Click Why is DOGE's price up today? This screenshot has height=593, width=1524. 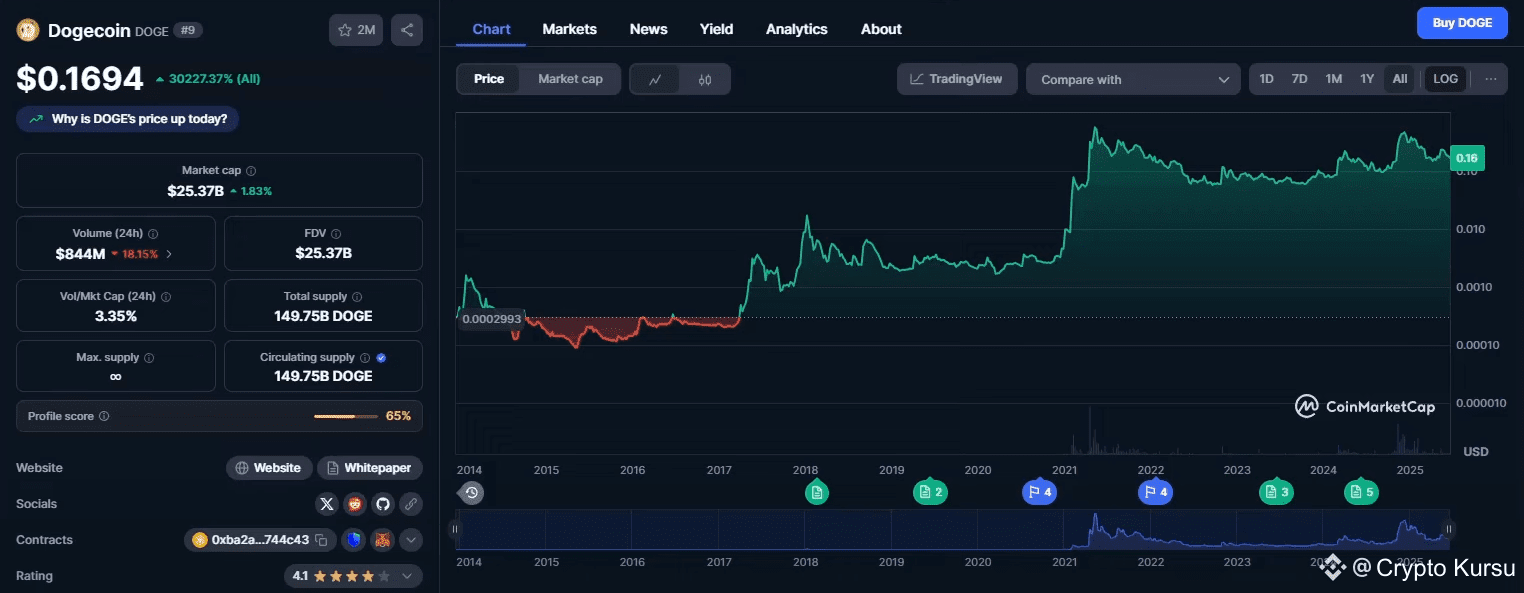pyautogui.click(x=127, y=119)
